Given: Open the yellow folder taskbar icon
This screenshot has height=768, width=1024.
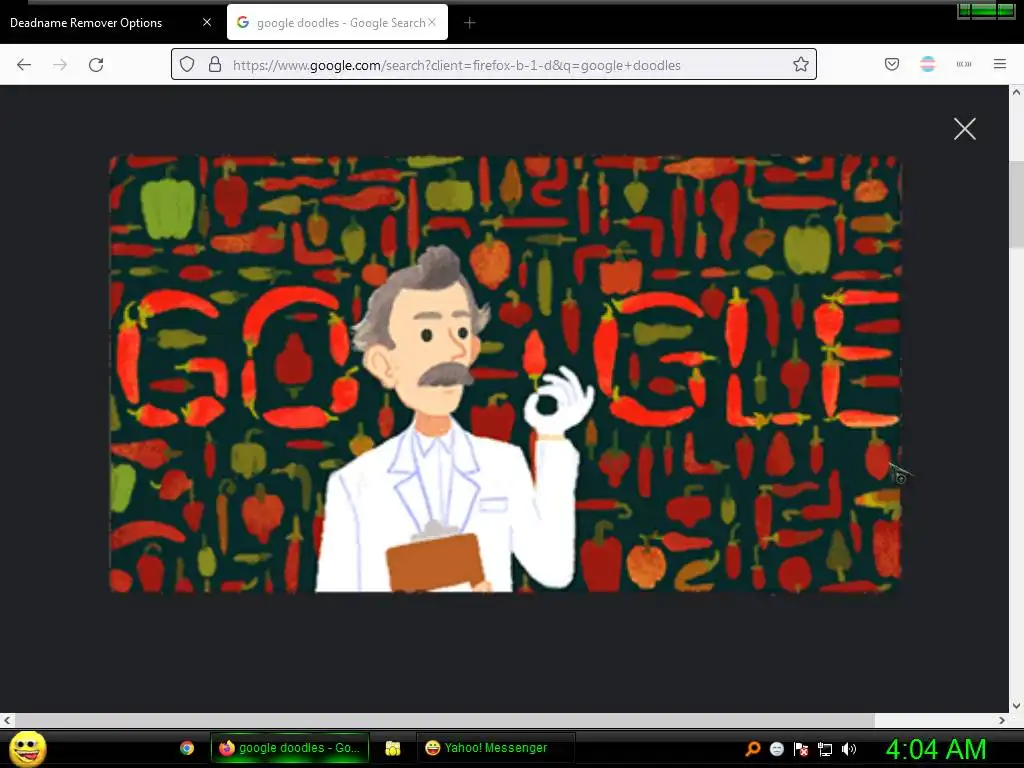Looking at the screenshot, I should 392,748.
